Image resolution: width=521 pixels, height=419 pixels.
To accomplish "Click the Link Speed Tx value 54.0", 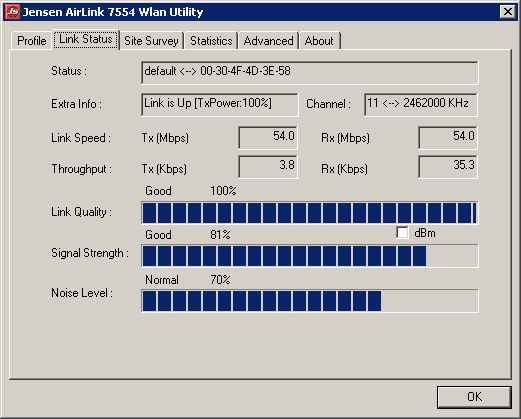I will [x=268, y=137].
